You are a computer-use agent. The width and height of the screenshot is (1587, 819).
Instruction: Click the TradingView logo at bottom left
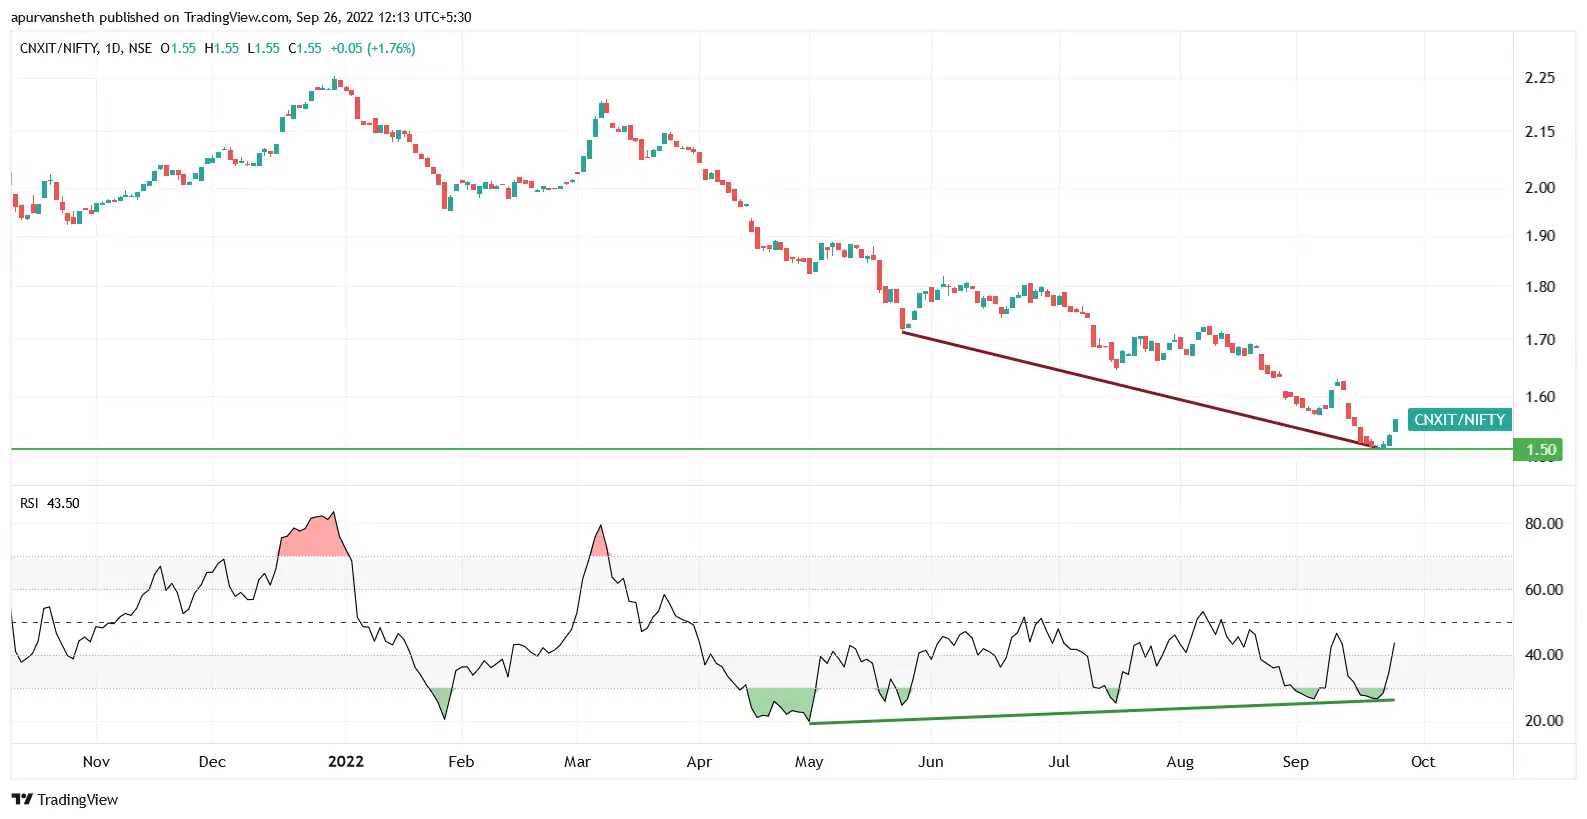[65, 799]
